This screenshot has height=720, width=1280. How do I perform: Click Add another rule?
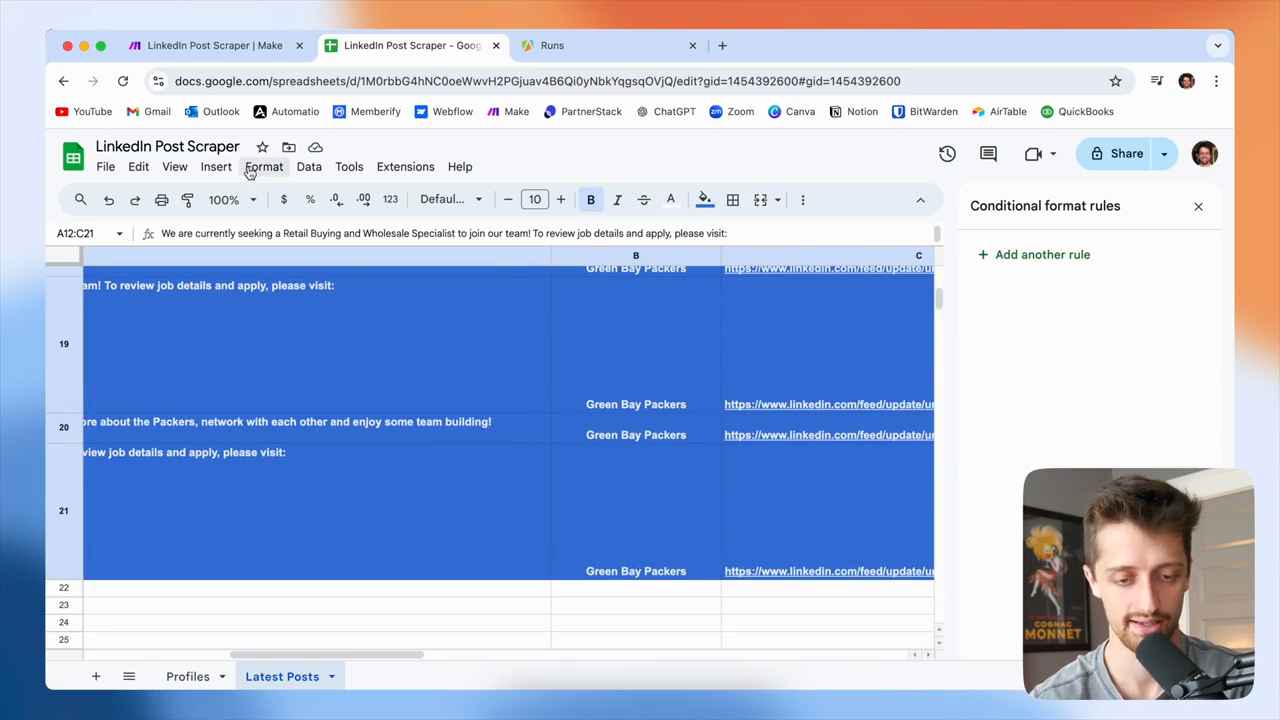[x=1034, y=255]
